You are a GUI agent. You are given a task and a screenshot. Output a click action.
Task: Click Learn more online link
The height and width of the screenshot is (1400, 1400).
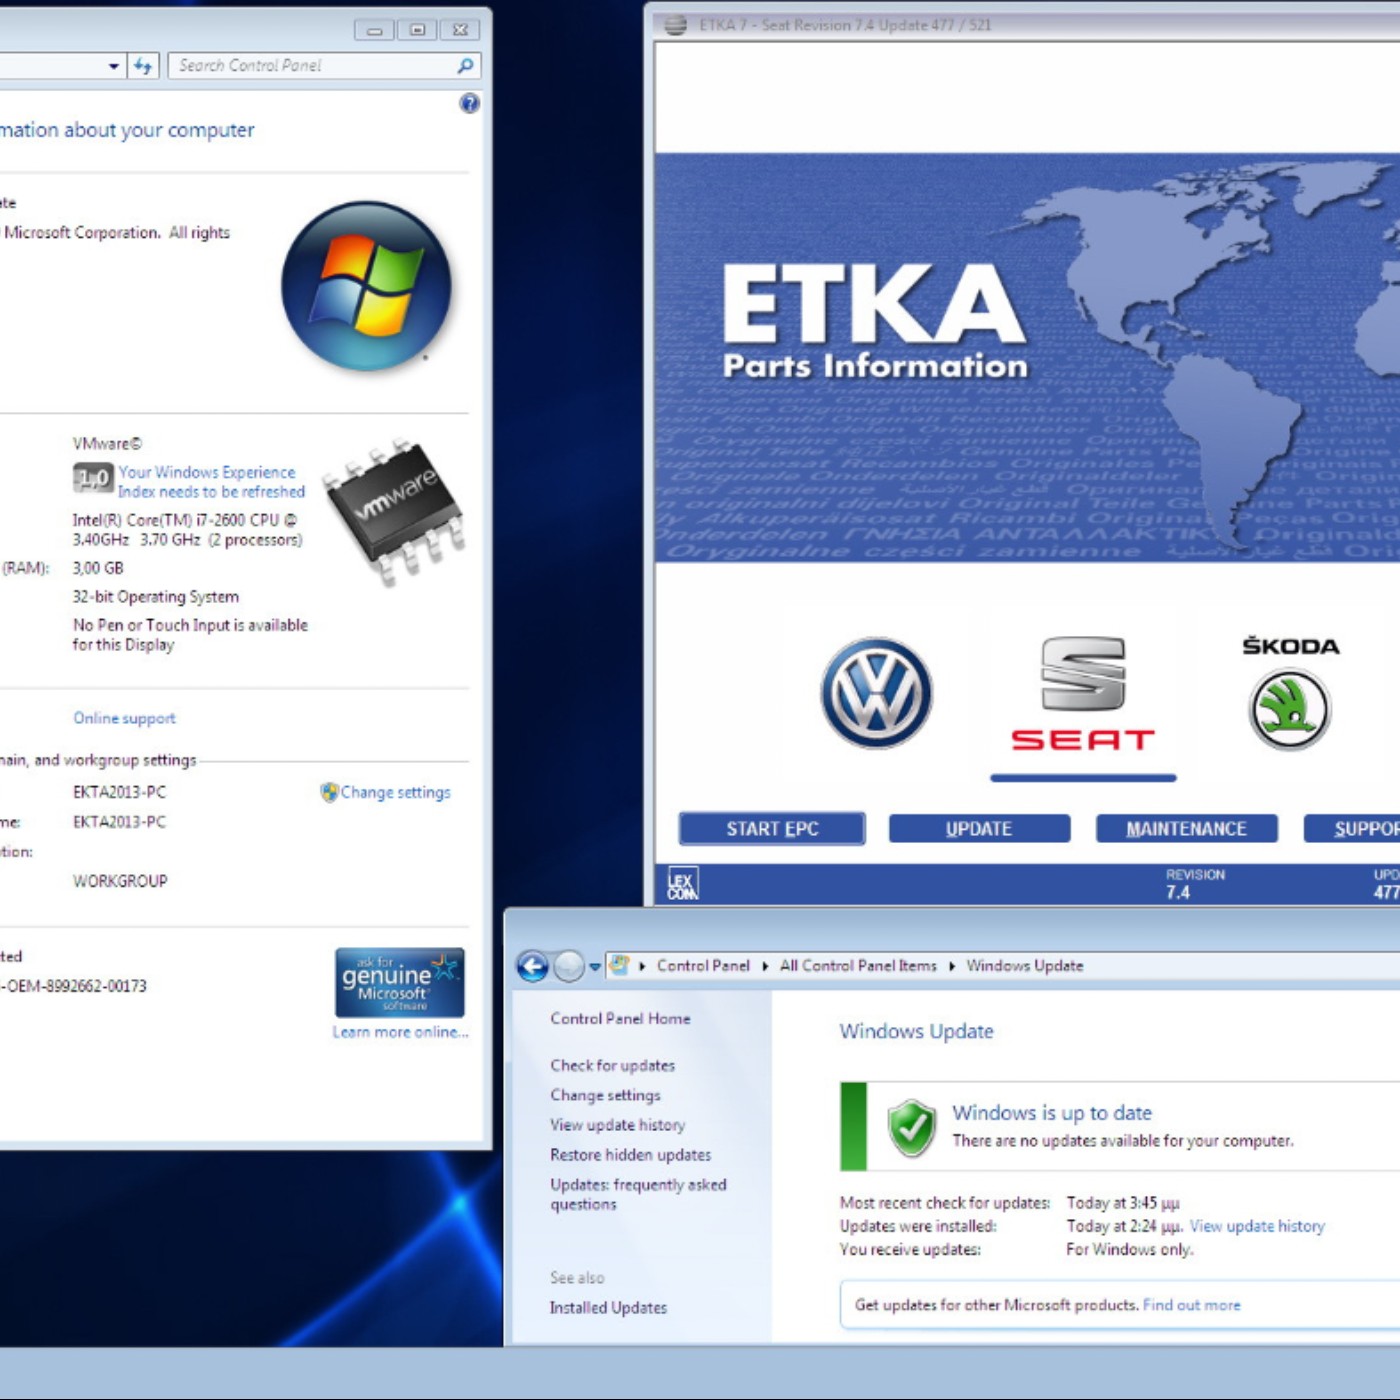400,1032
